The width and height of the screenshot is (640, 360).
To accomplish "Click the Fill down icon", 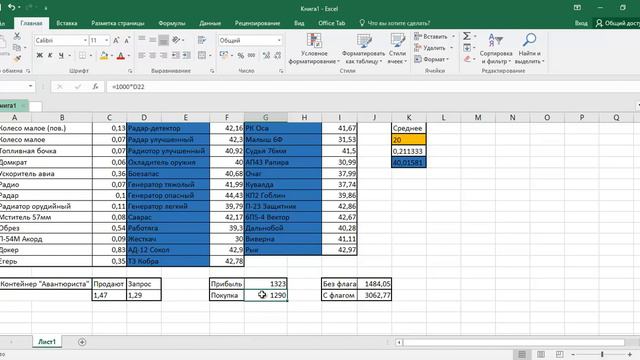I will click(x=467, y=48).
